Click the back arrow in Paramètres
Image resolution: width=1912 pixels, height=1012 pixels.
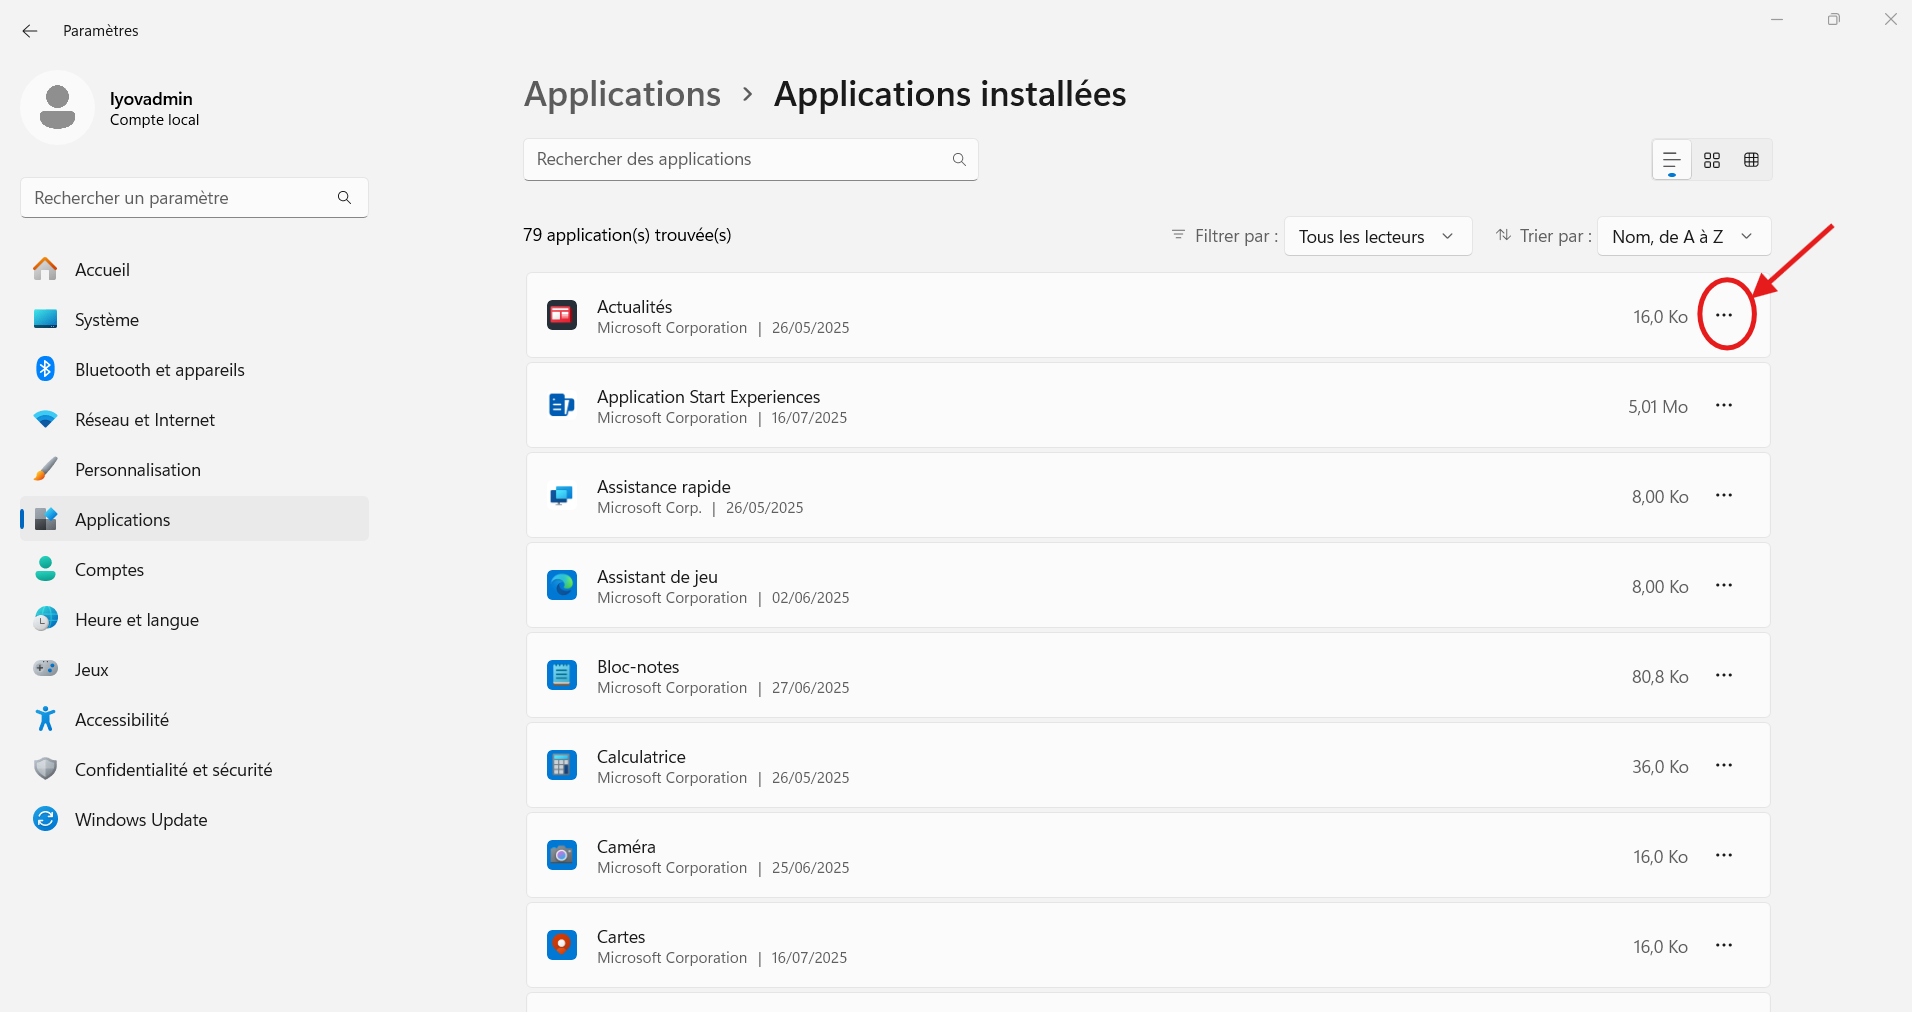pos(30,31)
